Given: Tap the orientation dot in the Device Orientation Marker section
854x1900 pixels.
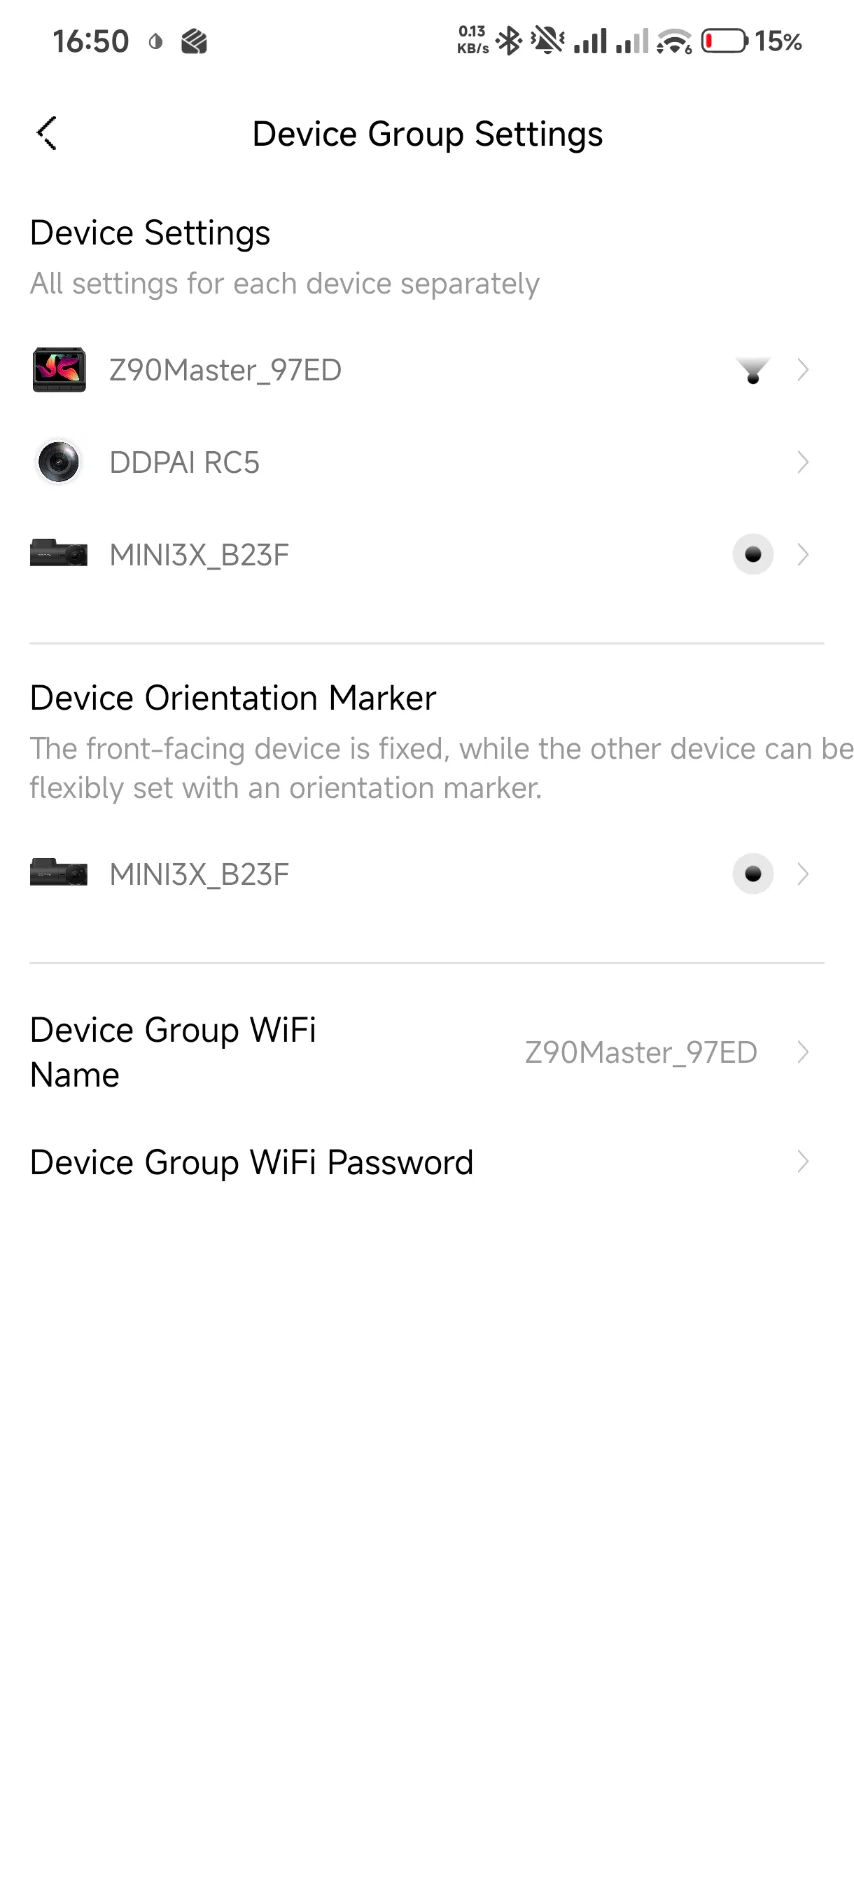Looking at the screenshot, I should pos(753,874).
